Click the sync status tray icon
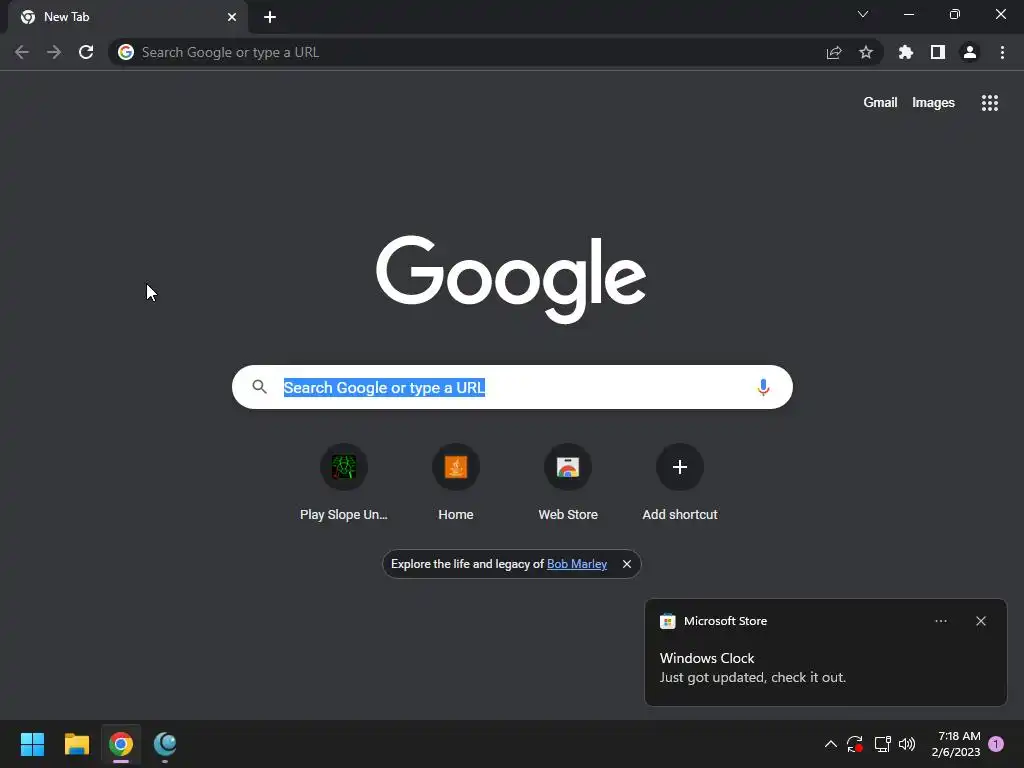The image size is (1024, 768). tap(855, 744)
